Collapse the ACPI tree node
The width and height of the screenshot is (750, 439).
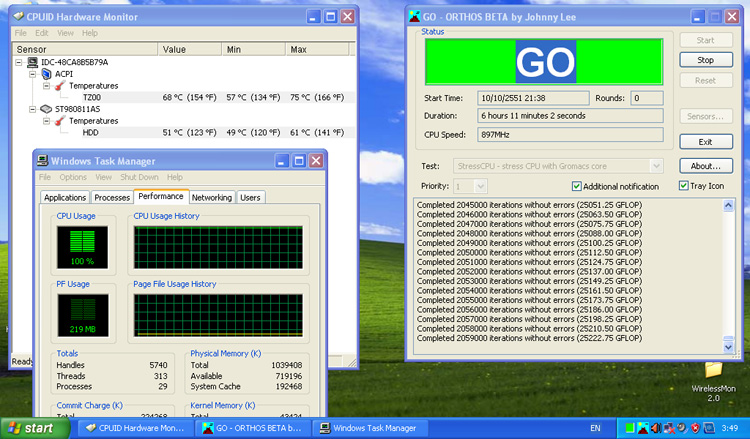[33, 74]
